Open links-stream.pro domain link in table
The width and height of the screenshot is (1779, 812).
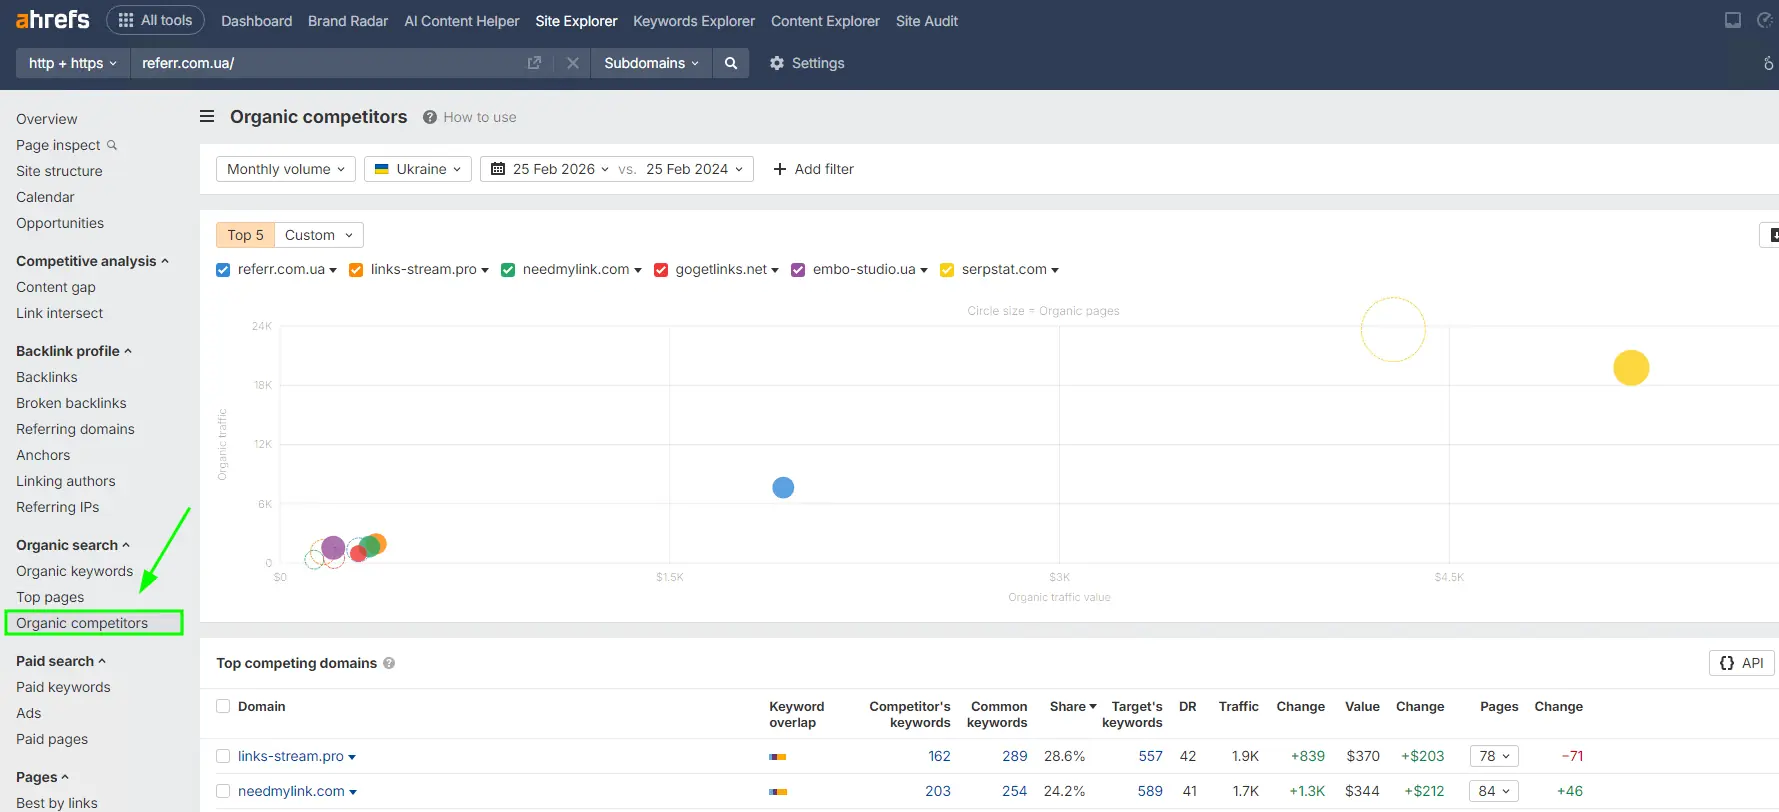click(291, 756)
